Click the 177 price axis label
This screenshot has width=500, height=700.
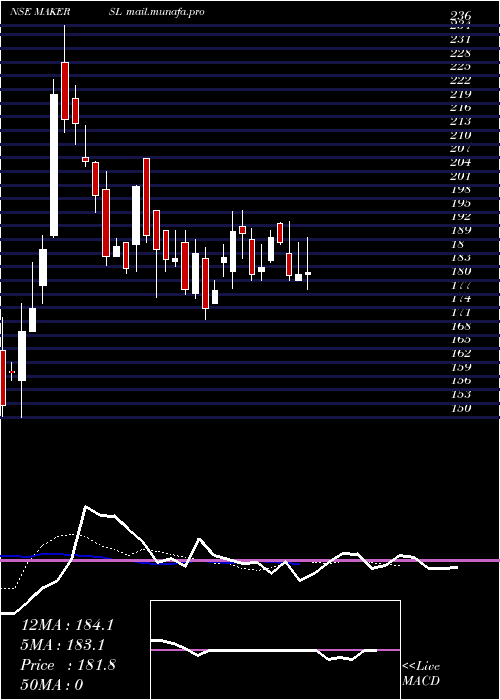pyautogui.click(x=461, y=285)
